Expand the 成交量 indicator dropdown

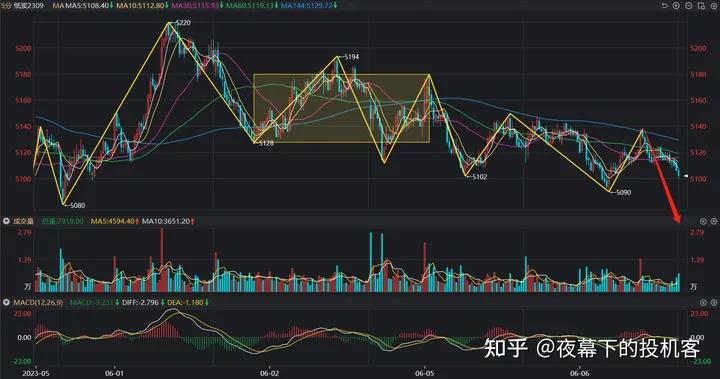click(x=6, y=221)
